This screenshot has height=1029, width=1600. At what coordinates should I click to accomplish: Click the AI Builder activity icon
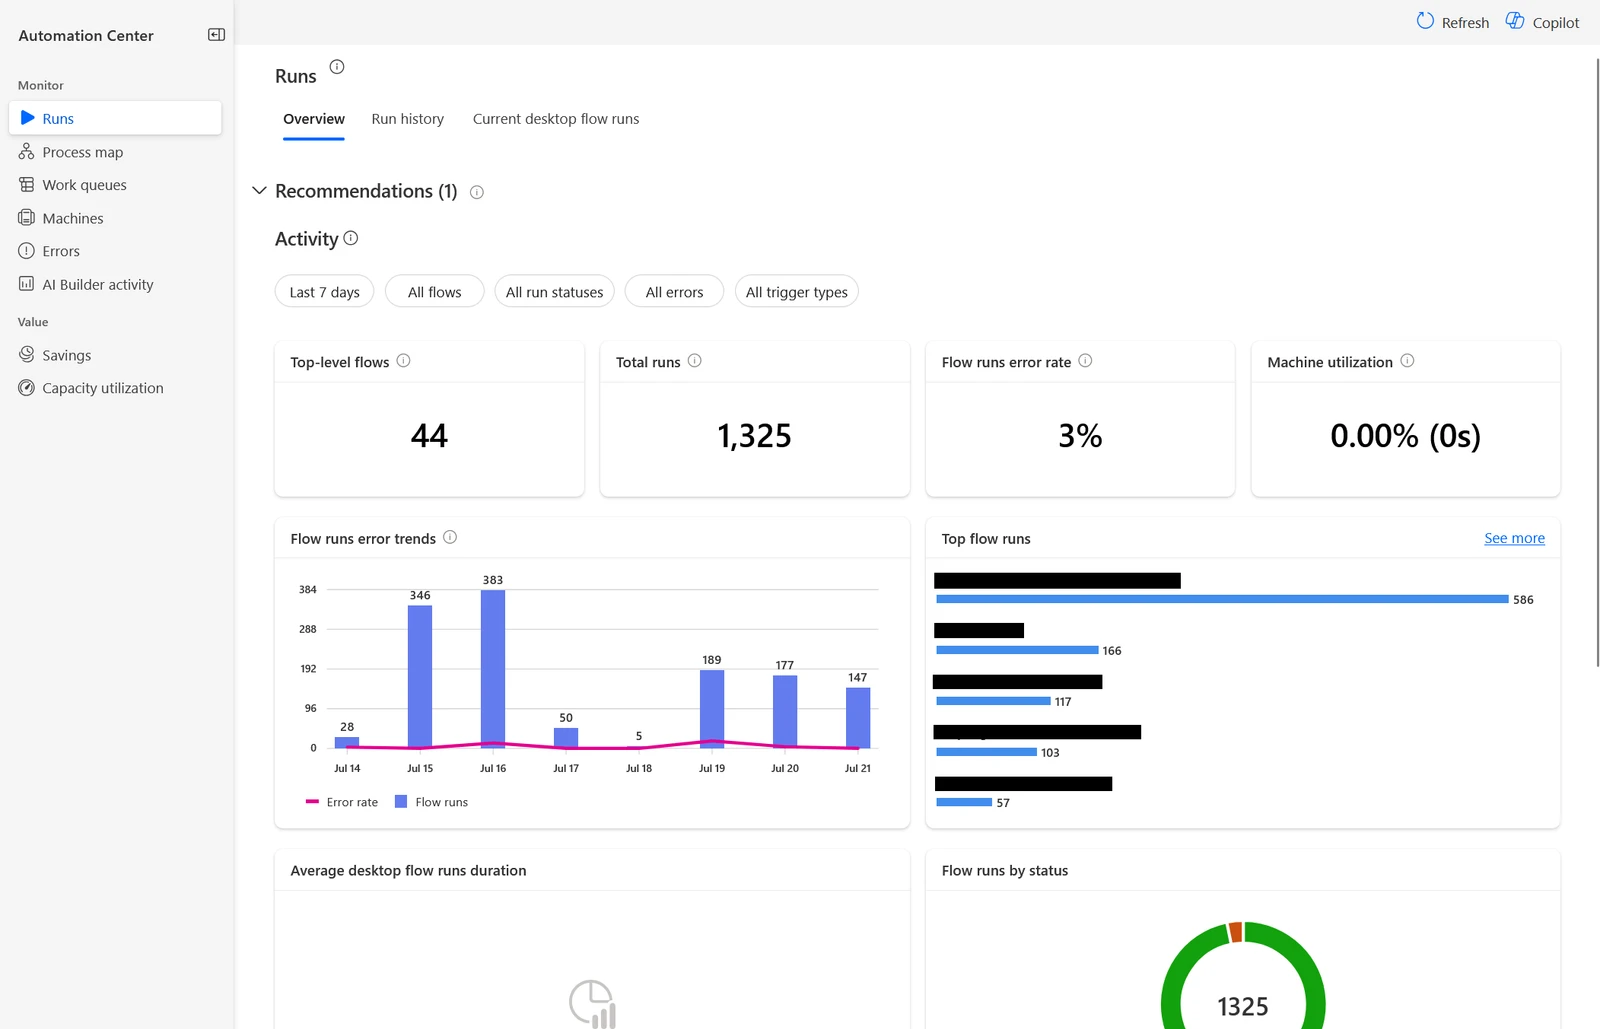click(x=27, y=284)
